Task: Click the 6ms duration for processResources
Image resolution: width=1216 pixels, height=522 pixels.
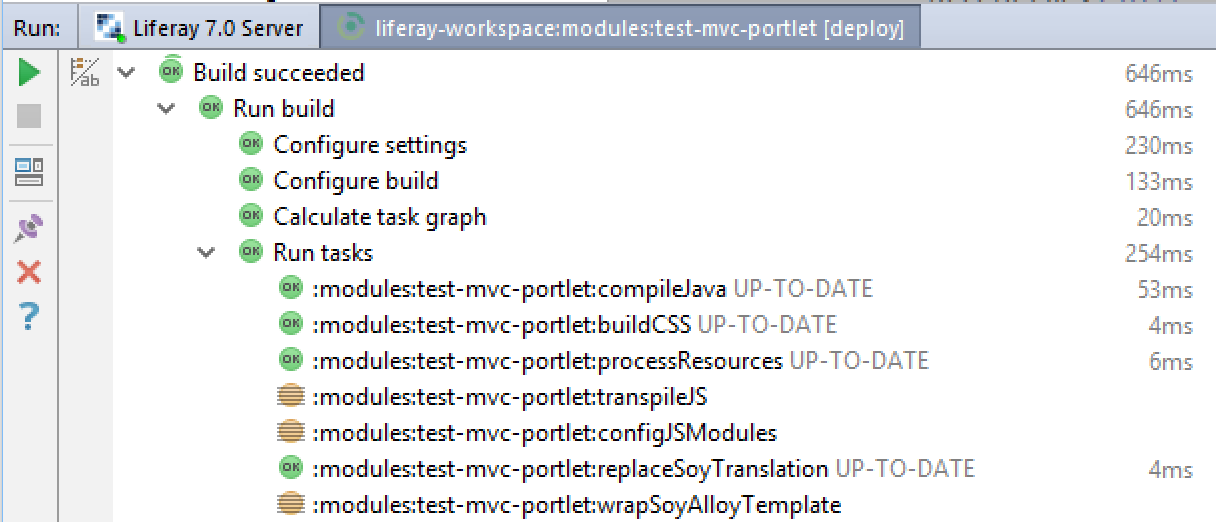Action: coord(1171,362)
